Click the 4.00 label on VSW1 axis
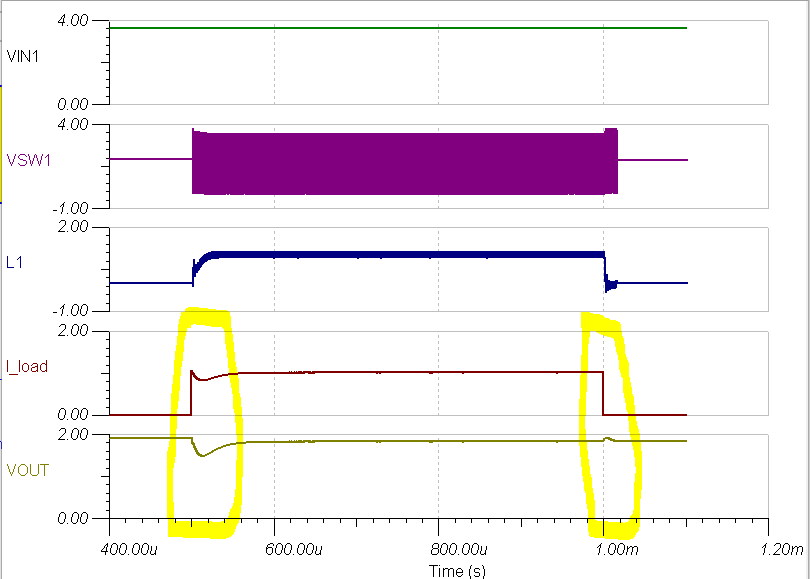 [73, 124]
